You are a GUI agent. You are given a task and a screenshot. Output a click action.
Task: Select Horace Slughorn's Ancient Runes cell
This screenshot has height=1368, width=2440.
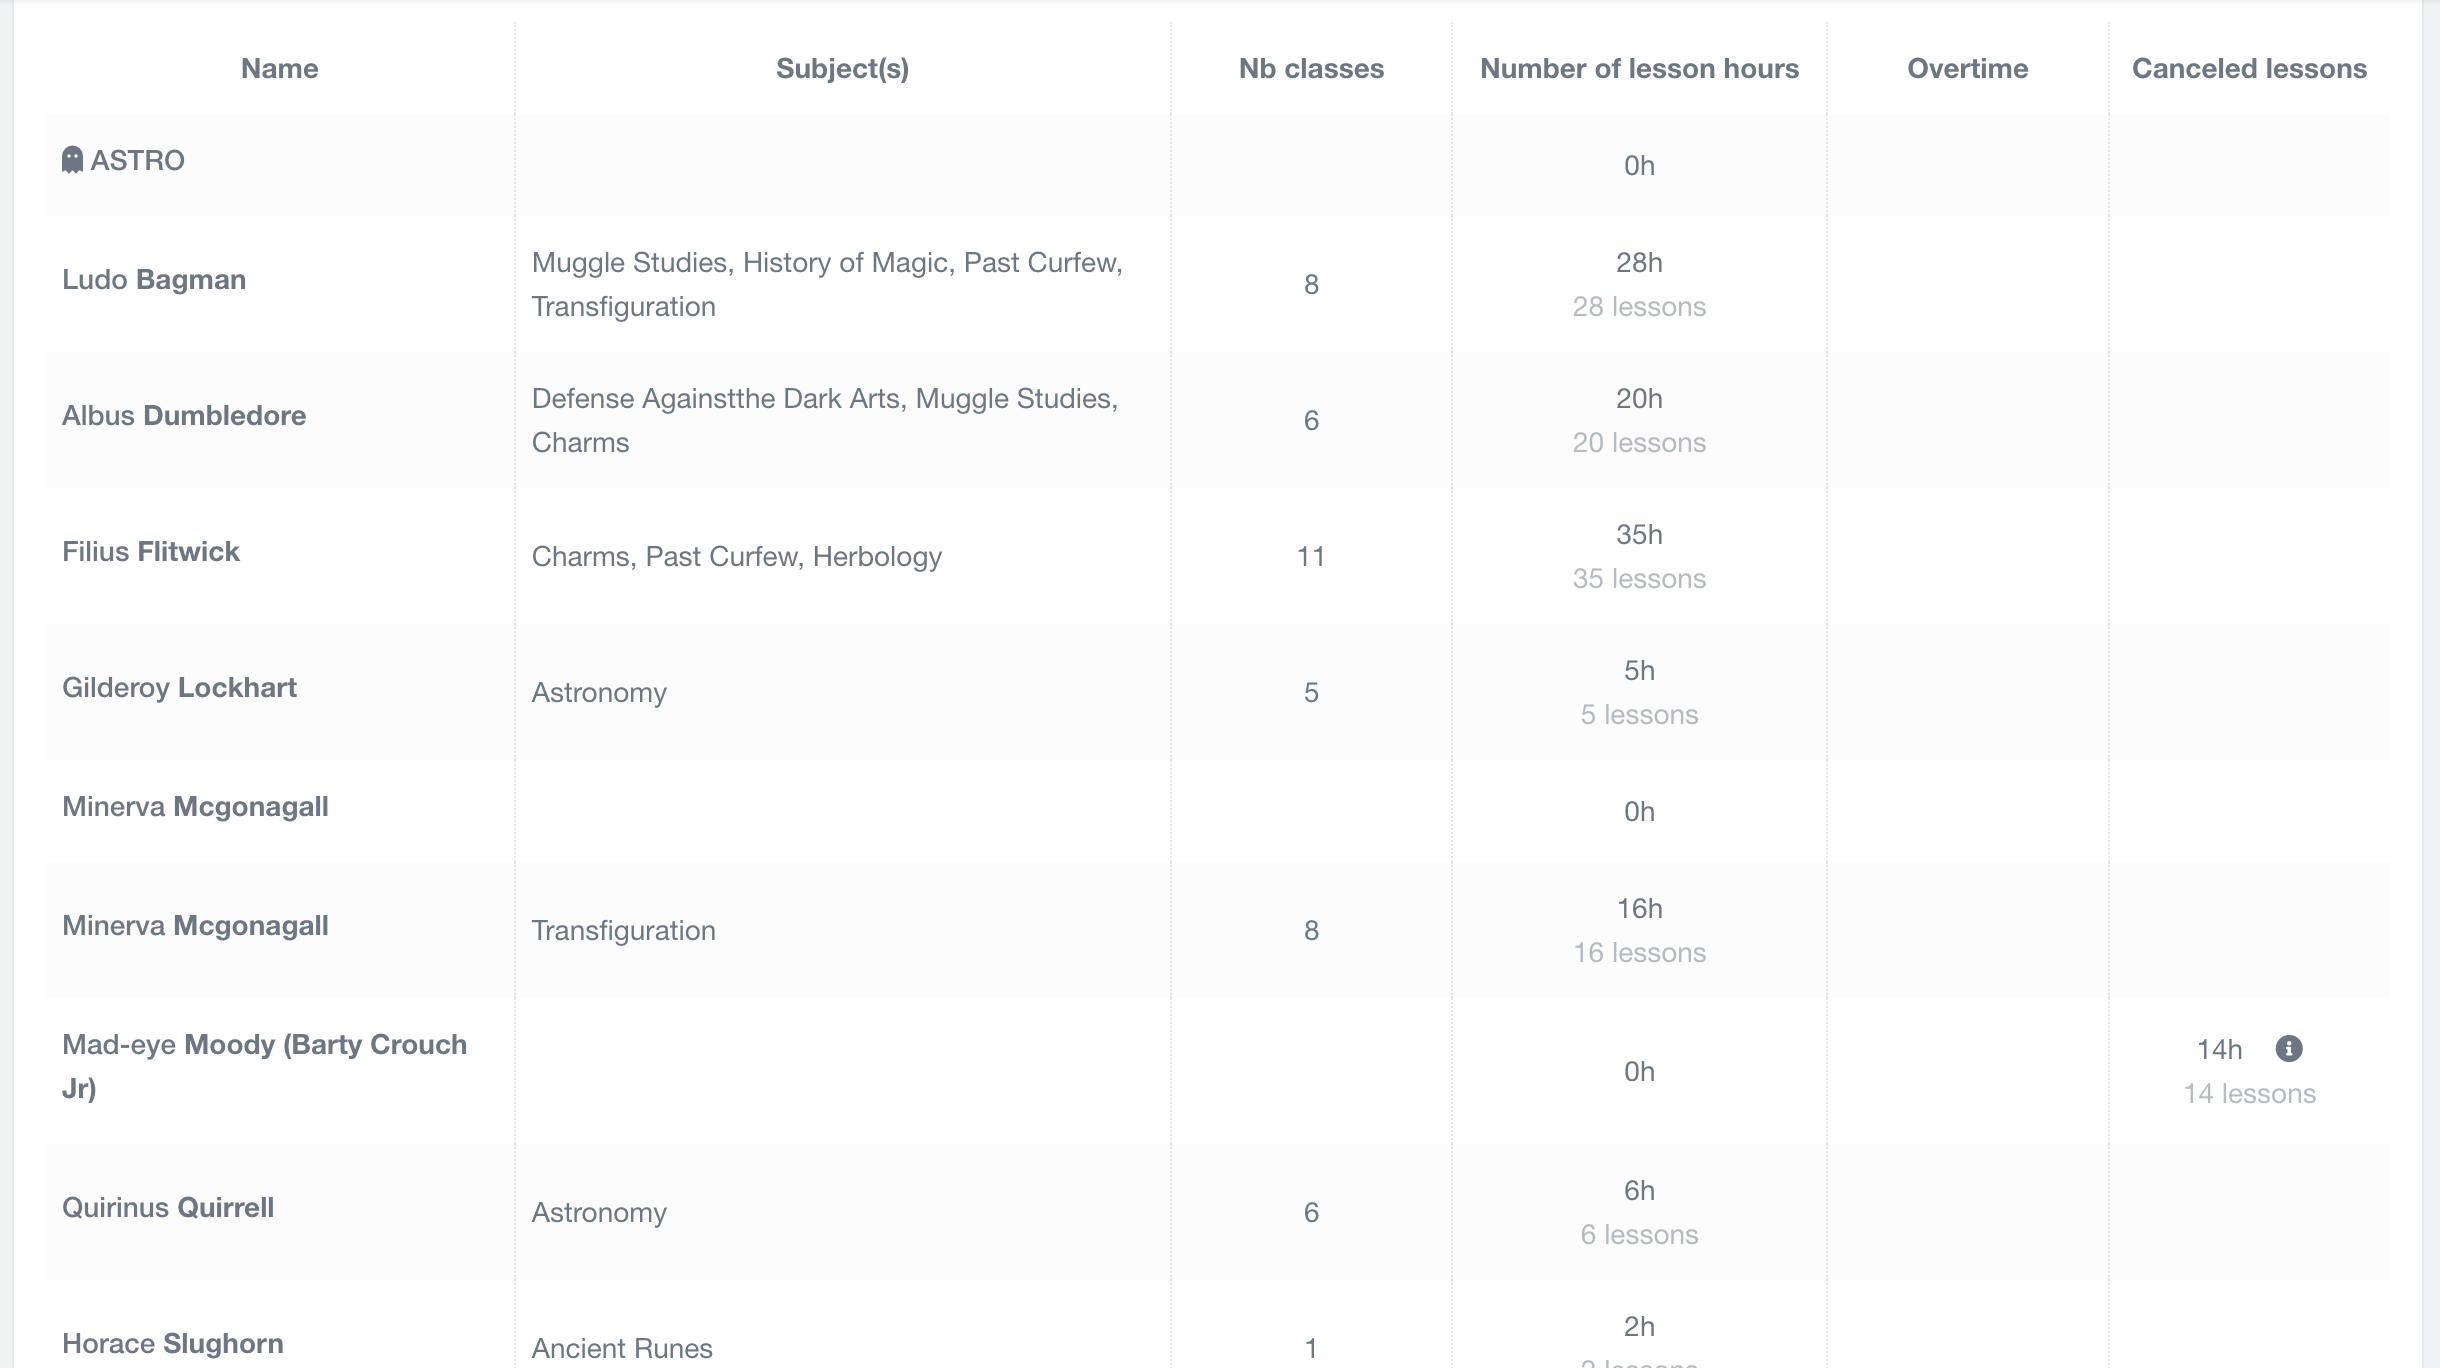(x=622, y=1348)
